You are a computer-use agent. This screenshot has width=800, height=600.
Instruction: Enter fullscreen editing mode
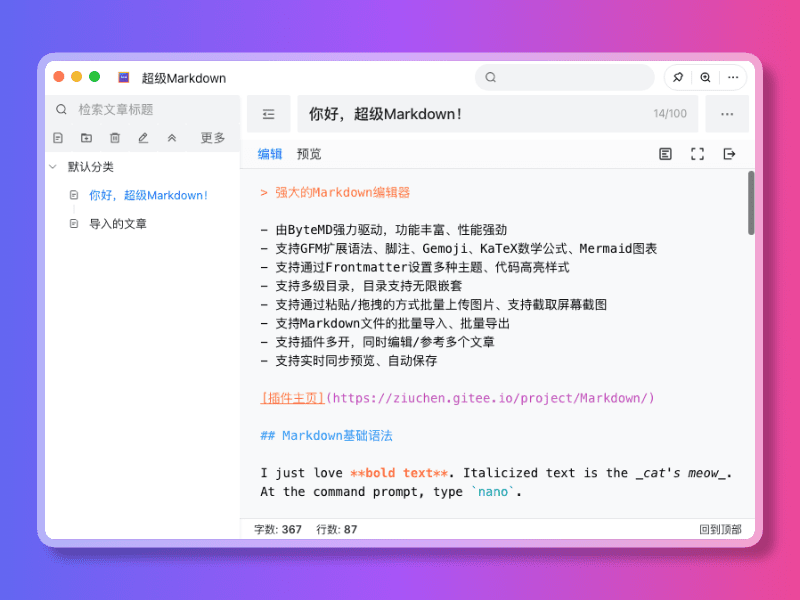[x=697, y=154]
